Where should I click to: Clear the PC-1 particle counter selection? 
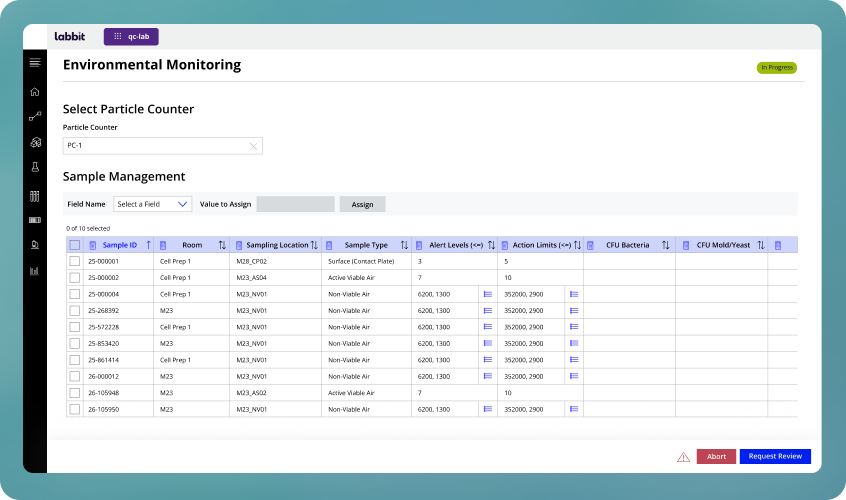[253, 146]
